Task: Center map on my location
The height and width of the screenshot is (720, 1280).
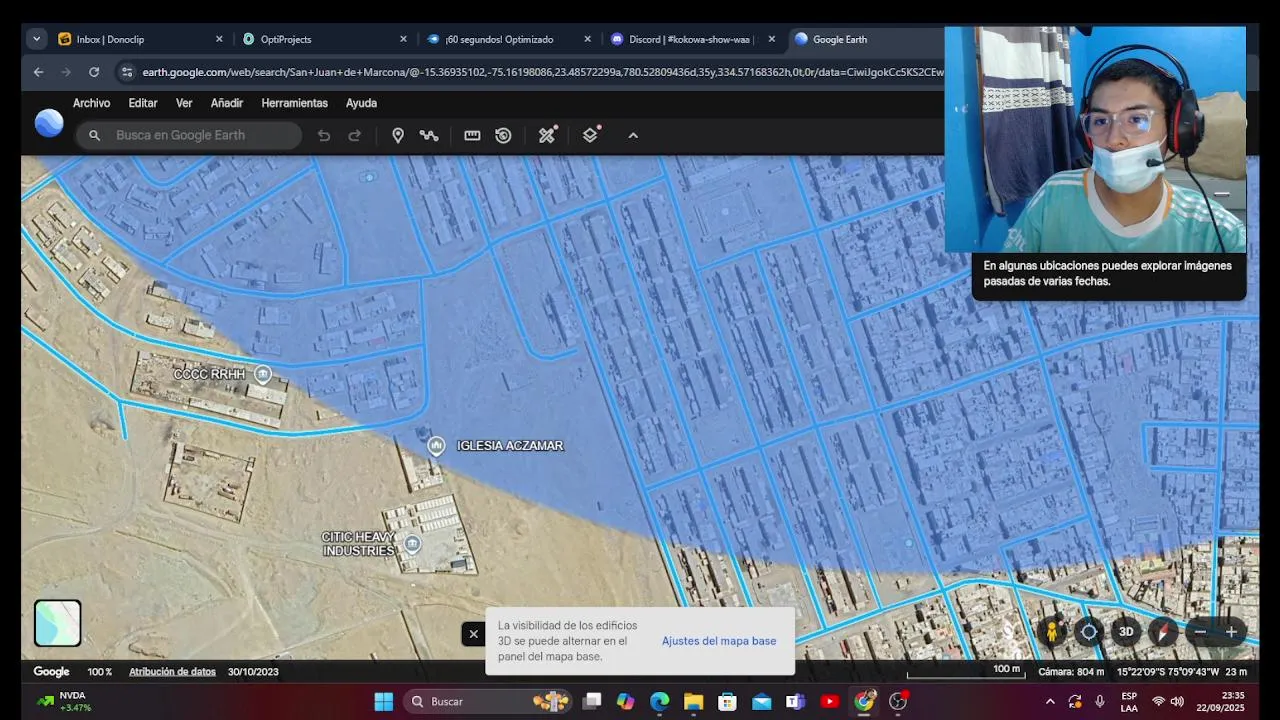Action: (1089, 632)
